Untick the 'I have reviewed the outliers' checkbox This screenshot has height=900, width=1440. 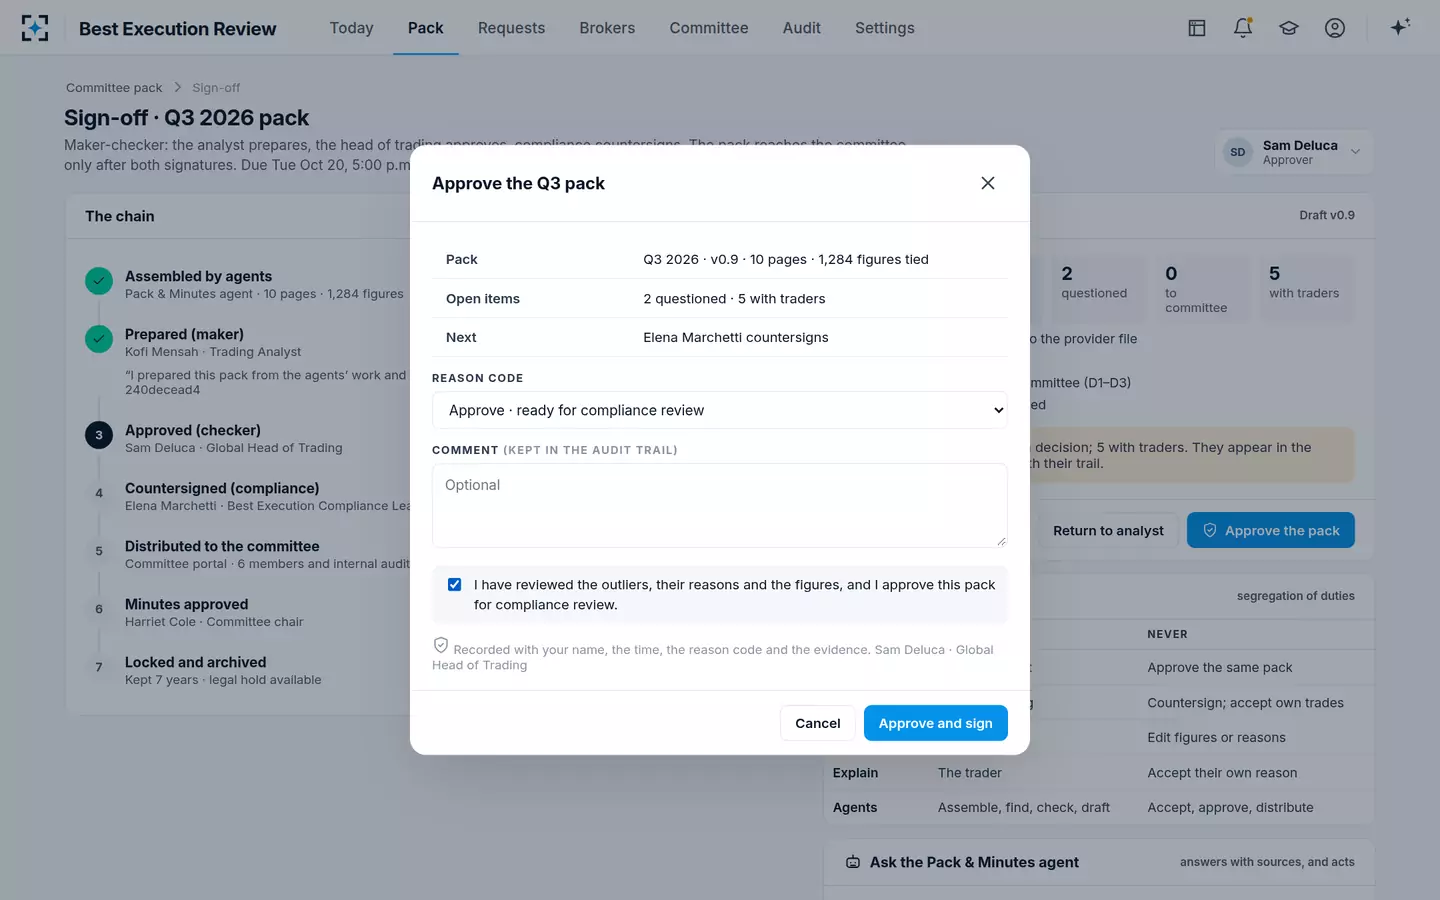point(455,585)
